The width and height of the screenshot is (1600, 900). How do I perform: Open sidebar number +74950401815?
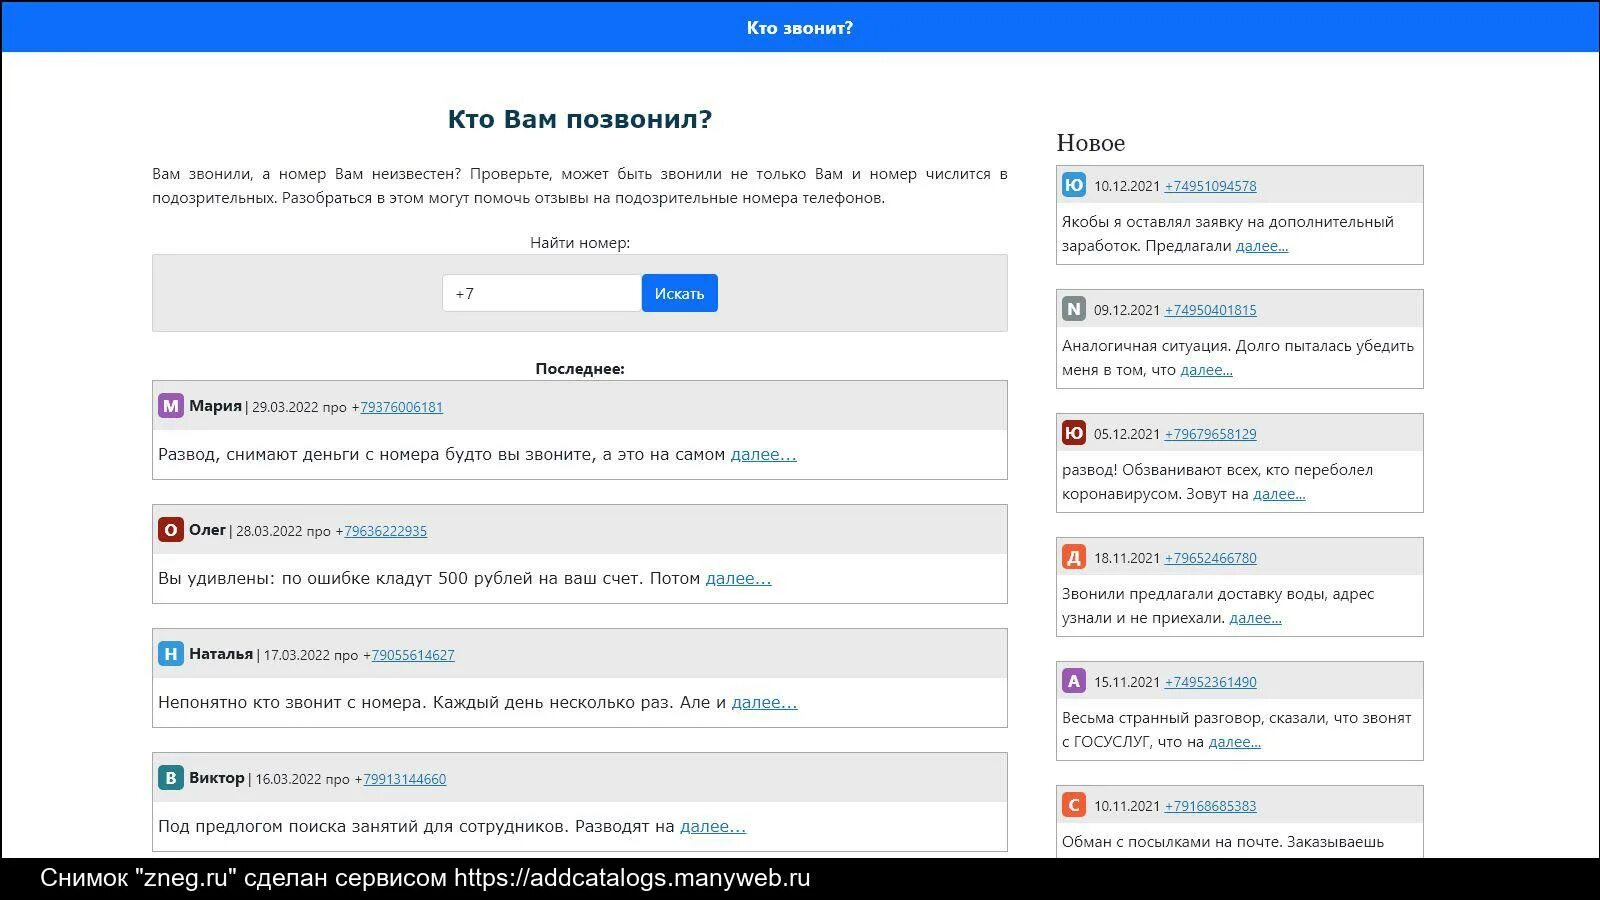pos(1210,310)
